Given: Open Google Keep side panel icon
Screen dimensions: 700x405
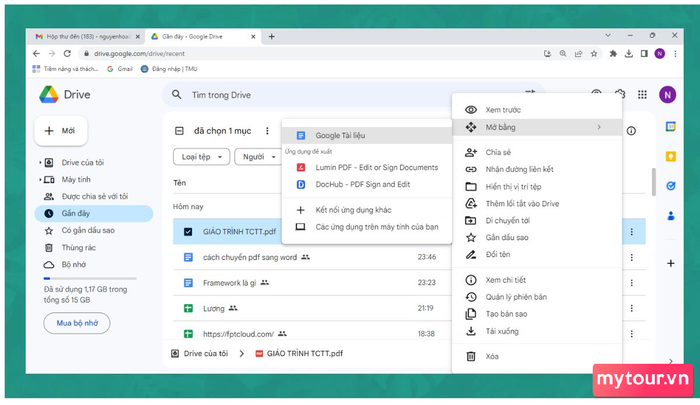Looking at the screenshot, I should (x=671, y=156).
